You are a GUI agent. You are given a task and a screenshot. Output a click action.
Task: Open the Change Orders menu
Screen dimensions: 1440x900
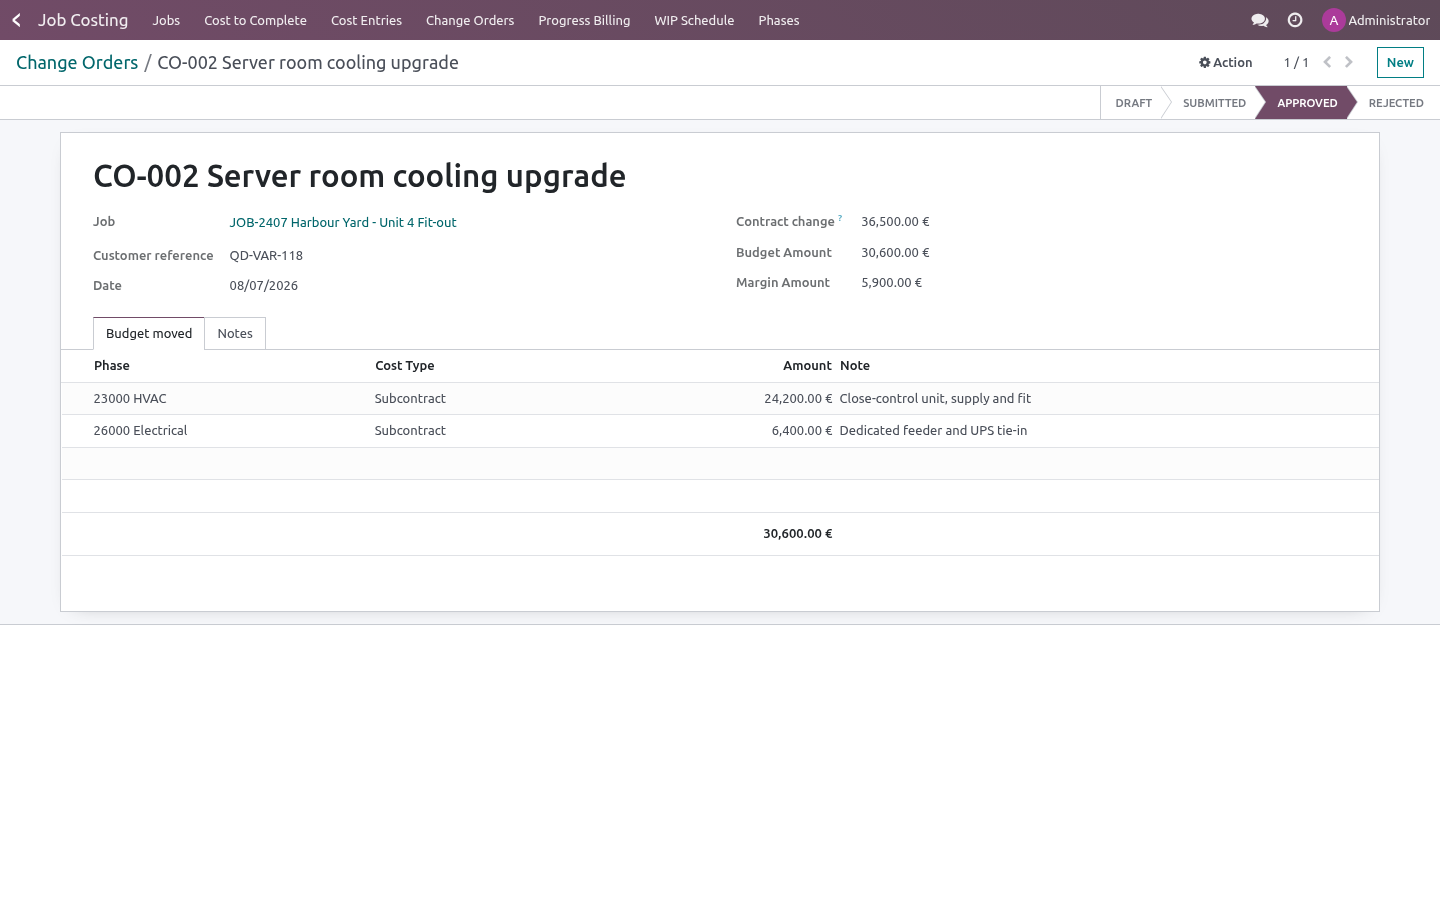click(470, 20)
